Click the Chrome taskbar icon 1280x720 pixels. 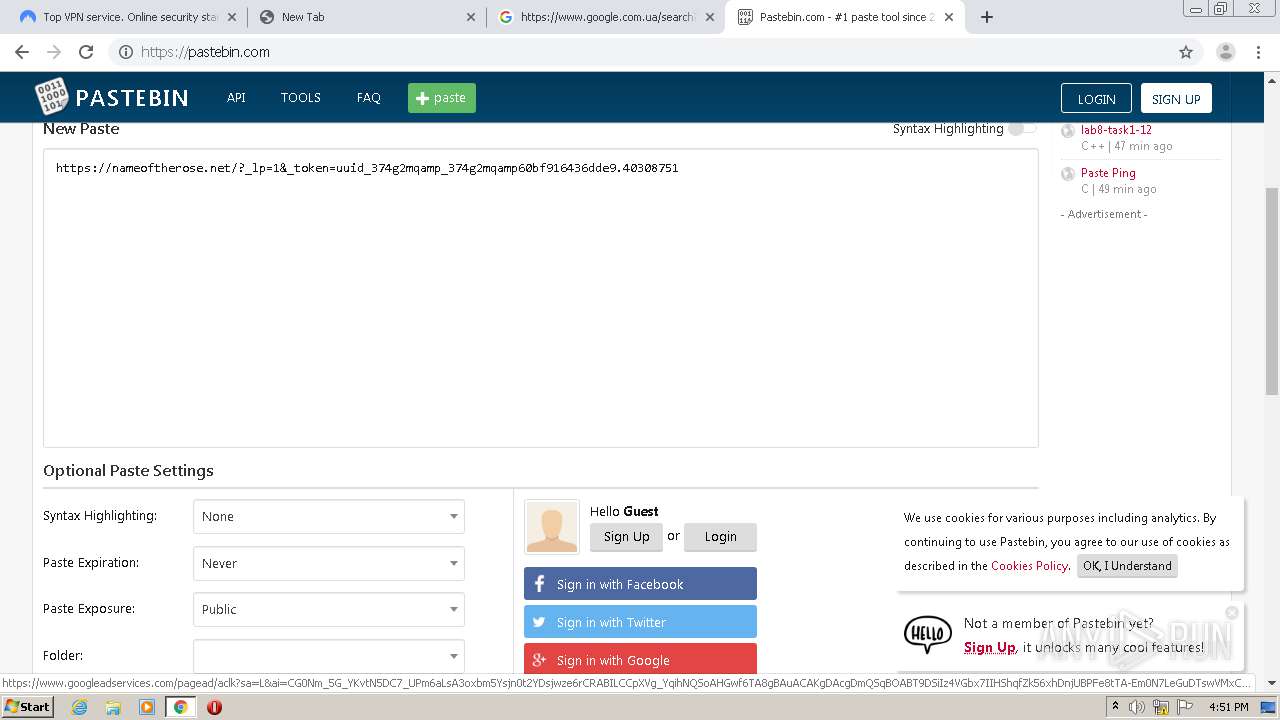181,707
